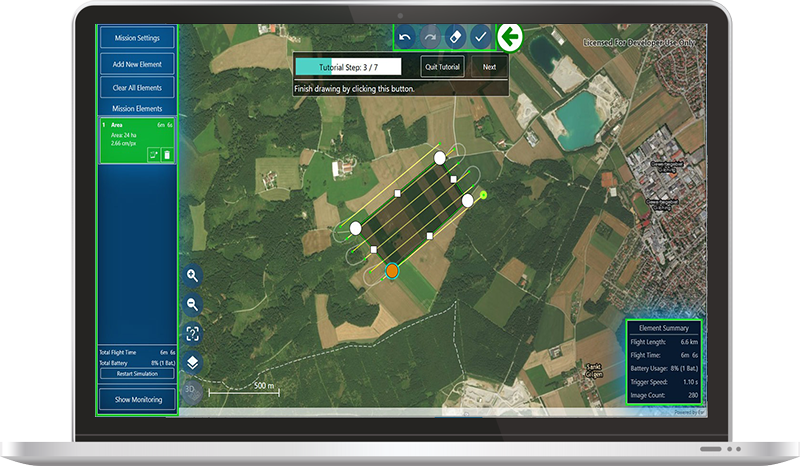Image resolution: width=800 pixels, height=466 pixels.
Task: Click the square midpoint handle on northeast edge
Action: pyautogui.click(x=454, y=179)
